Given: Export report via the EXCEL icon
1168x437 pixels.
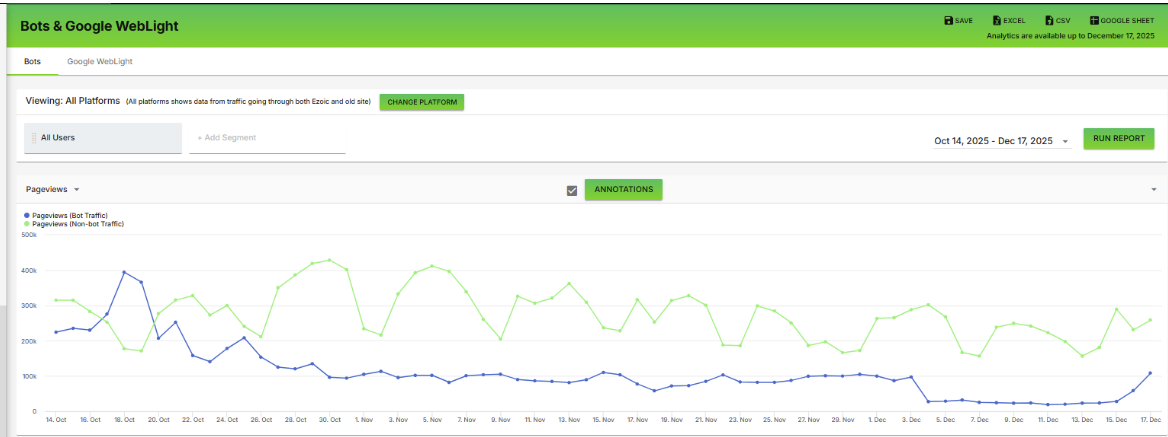Looking at the screenshot, I should [997, 21].
